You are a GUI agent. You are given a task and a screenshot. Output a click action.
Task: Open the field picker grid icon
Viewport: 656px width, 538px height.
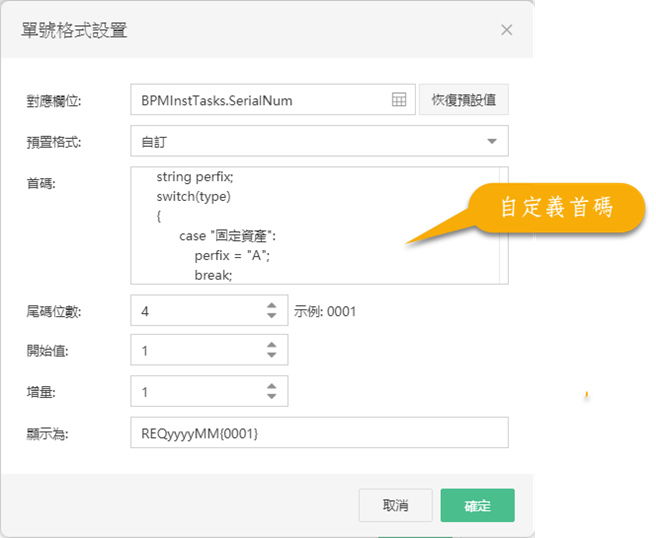[x=399, y=100]
